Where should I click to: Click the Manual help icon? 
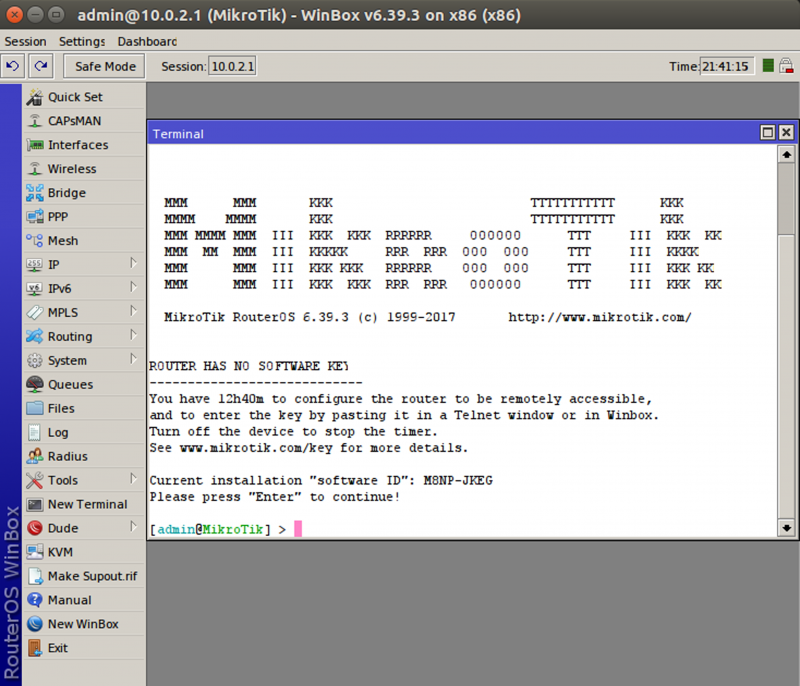pyautogui.click(x=35, y=600)
